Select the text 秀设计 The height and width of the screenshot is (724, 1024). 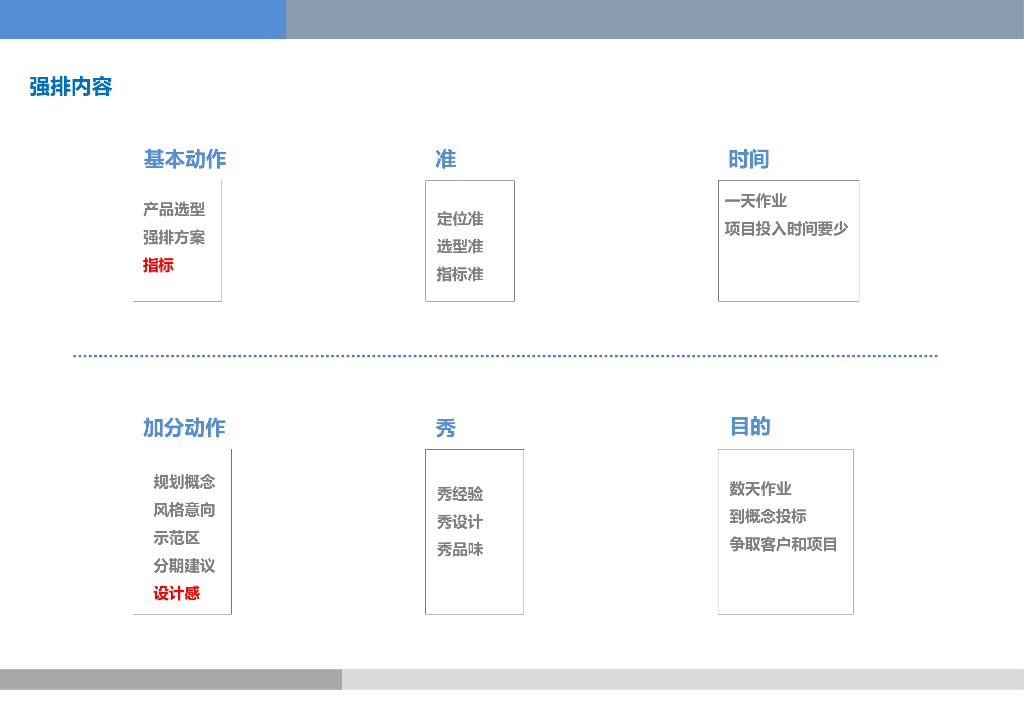click(x=460, y=522)
